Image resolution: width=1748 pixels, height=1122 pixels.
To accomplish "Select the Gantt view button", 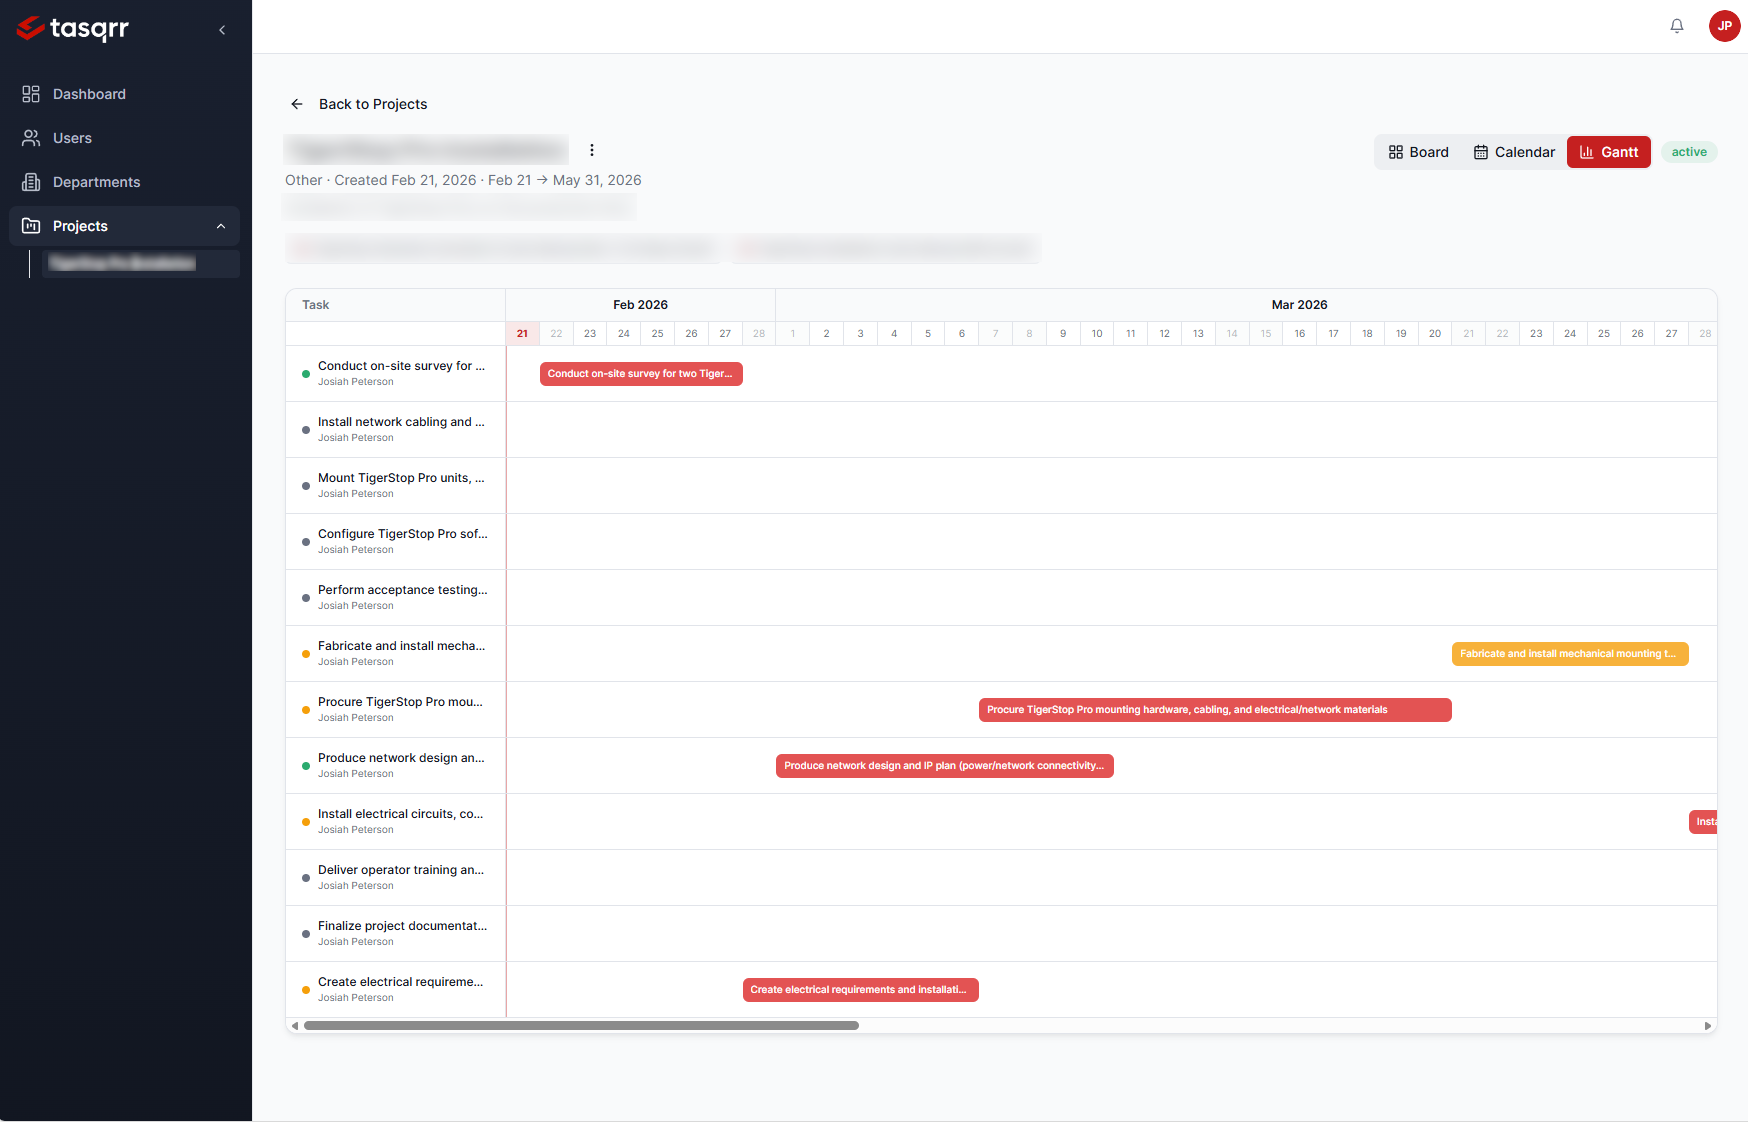I will (x=1608, y=152).
